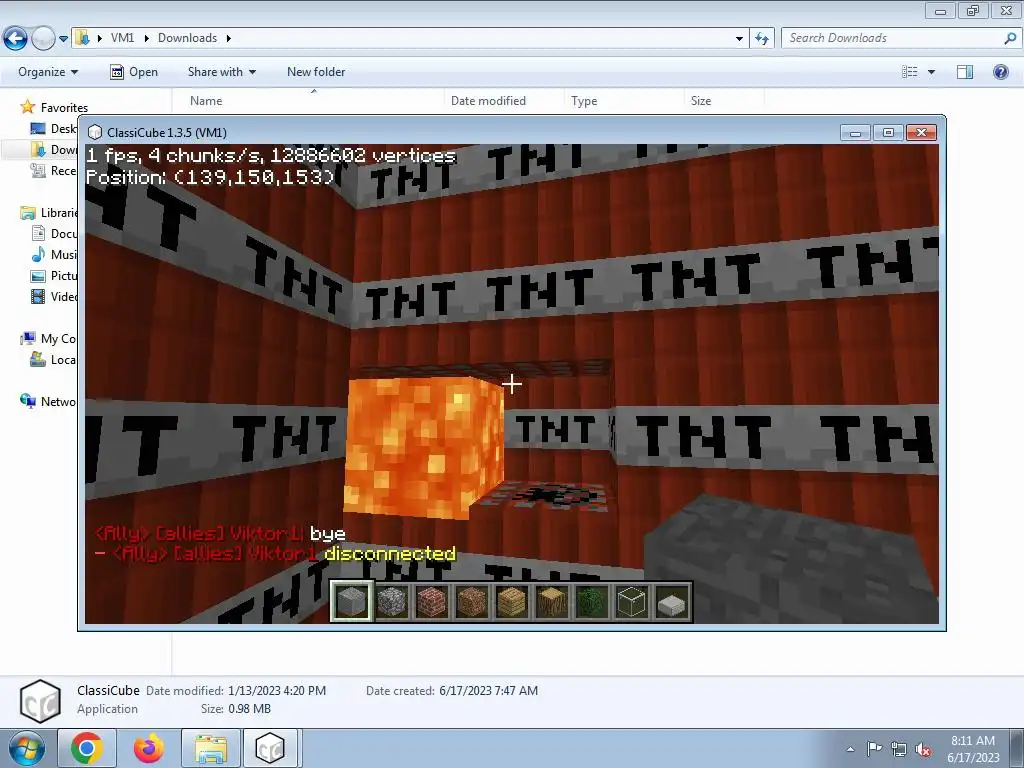Change the view with the view icon
Viewport: 1024px width, 768px height.
coord(910,72)
